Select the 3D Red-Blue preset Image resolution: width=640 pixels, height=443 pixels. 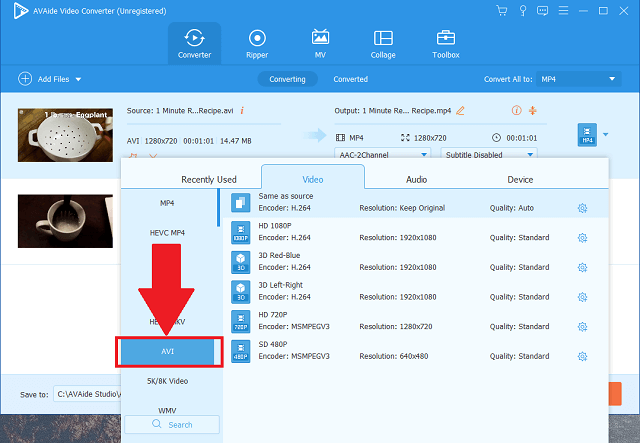(x=416, y=262)
